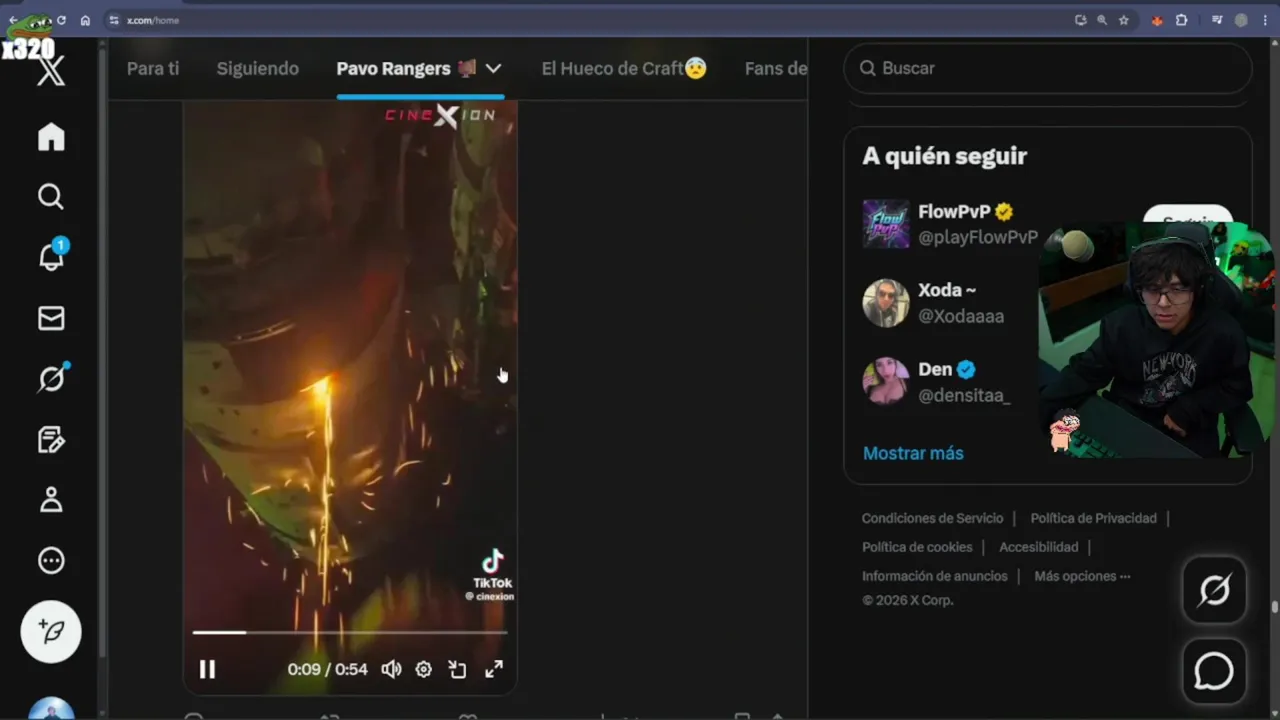Open Profile person icon in sidebar
This screenshot has width=1280, height=720.
point(51,500)
